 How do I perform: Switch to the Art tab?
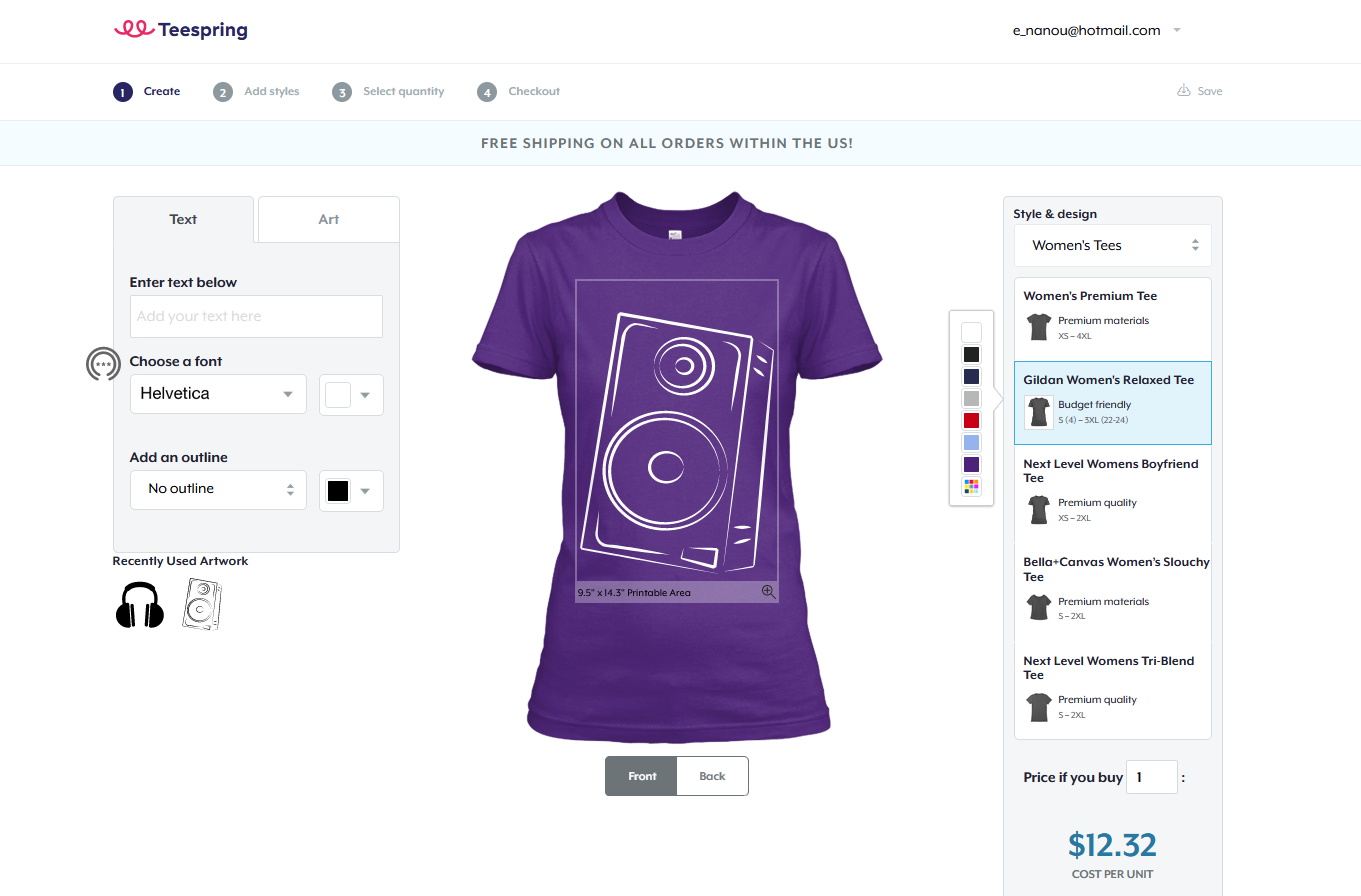[x=329, y=219]
